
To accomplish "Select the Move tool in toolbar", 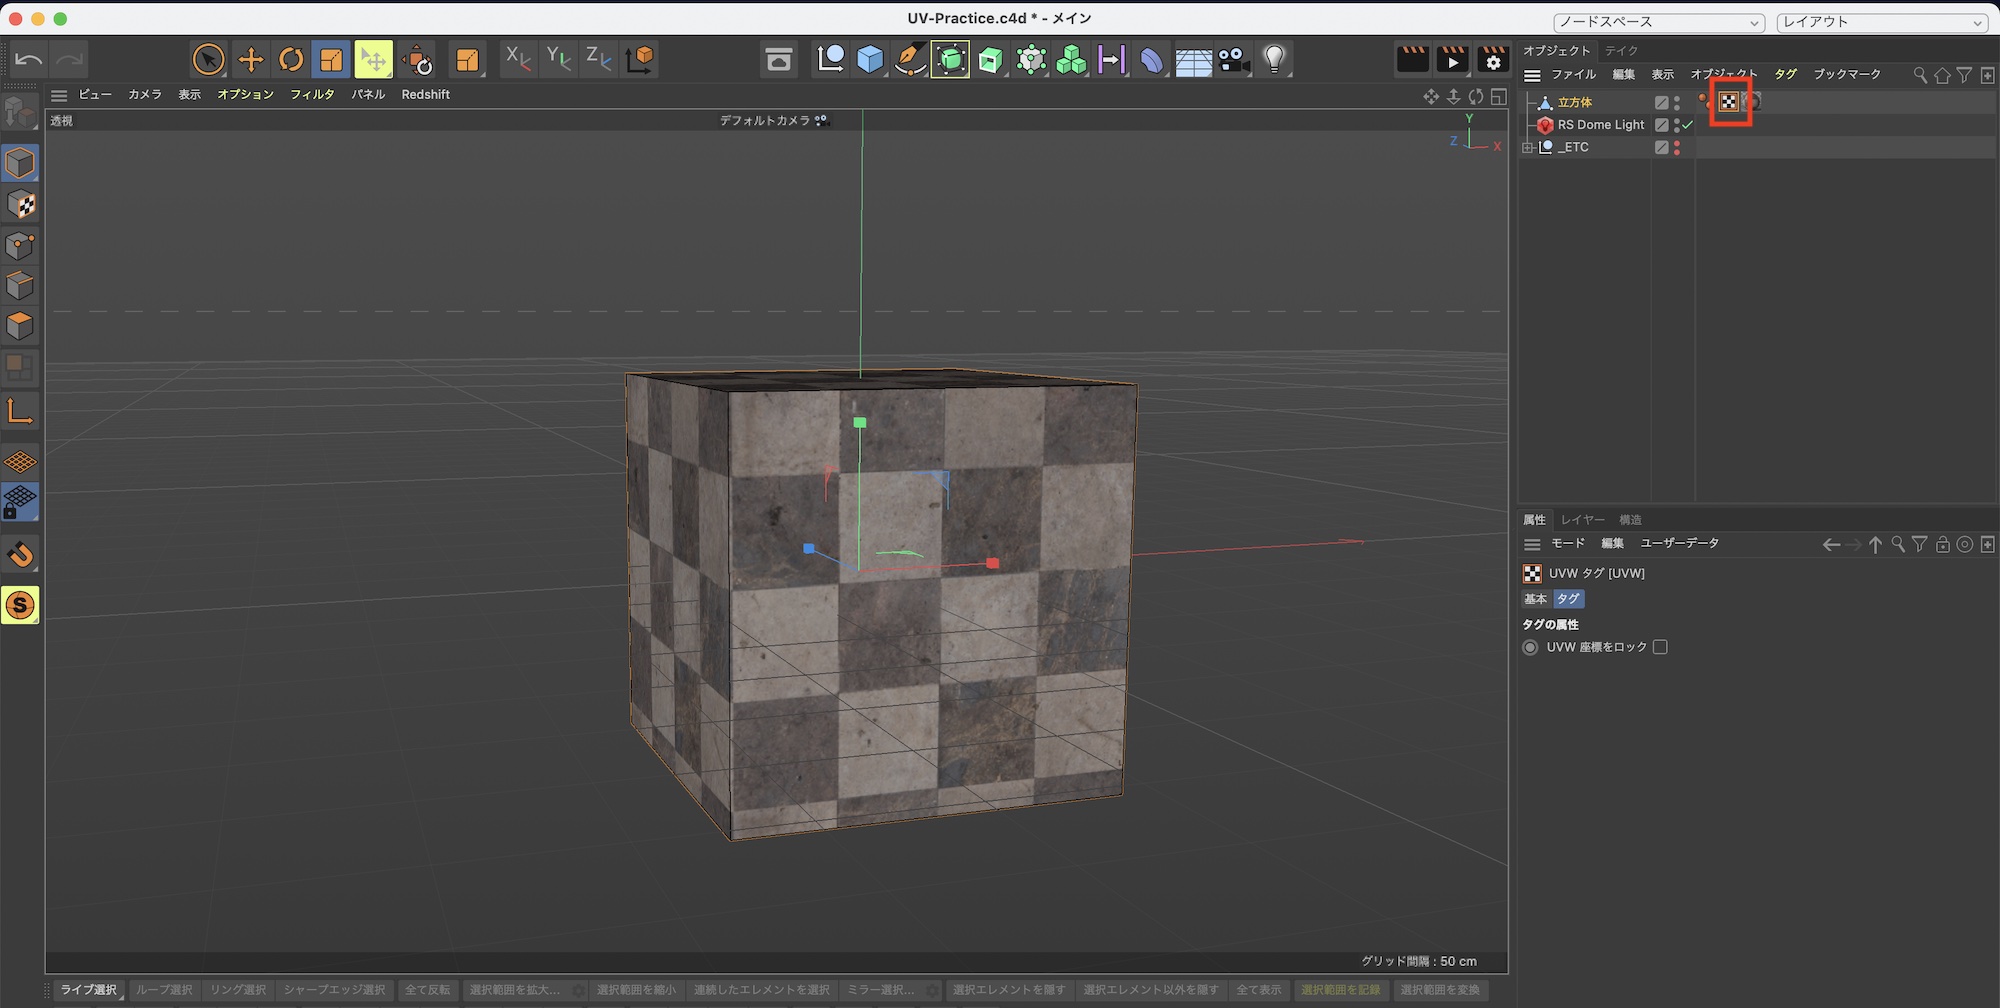I will pos(250,60).
